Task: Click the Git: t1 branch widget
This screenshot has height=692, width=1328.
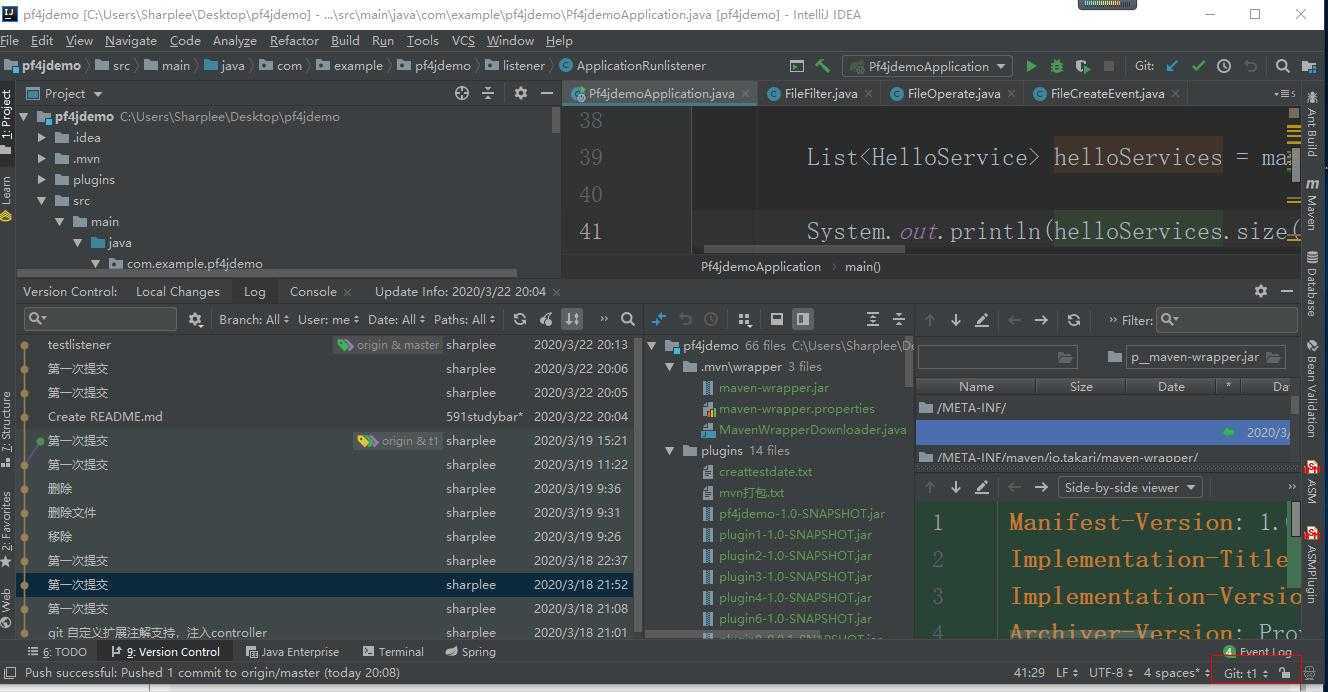Action: point(1245,673)
